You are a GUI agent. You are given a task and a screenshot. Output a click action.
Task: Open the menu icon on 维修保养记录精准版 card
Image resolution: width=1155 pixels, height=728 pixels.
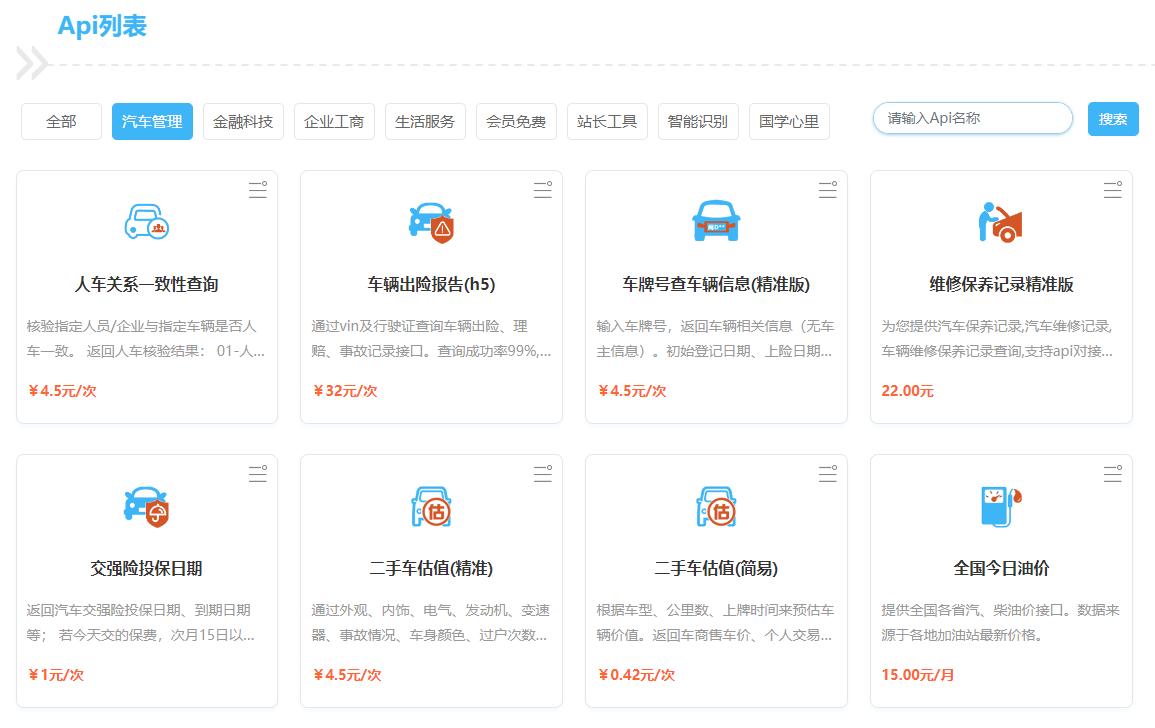tap(1112, 190)
